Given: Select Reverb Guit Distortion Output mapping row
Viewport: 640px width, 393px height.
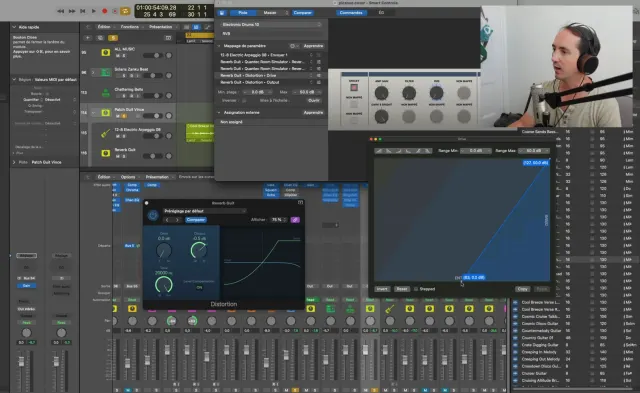Looking at the screenshot, I should pos(270,82).
